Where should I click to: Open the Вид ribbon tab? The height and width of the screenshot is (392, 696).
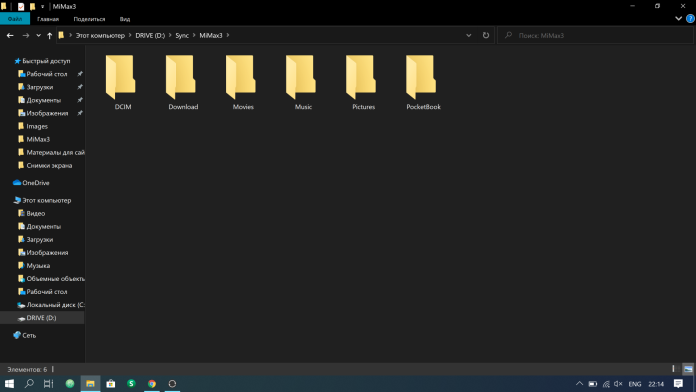click(x=125, y=19)
